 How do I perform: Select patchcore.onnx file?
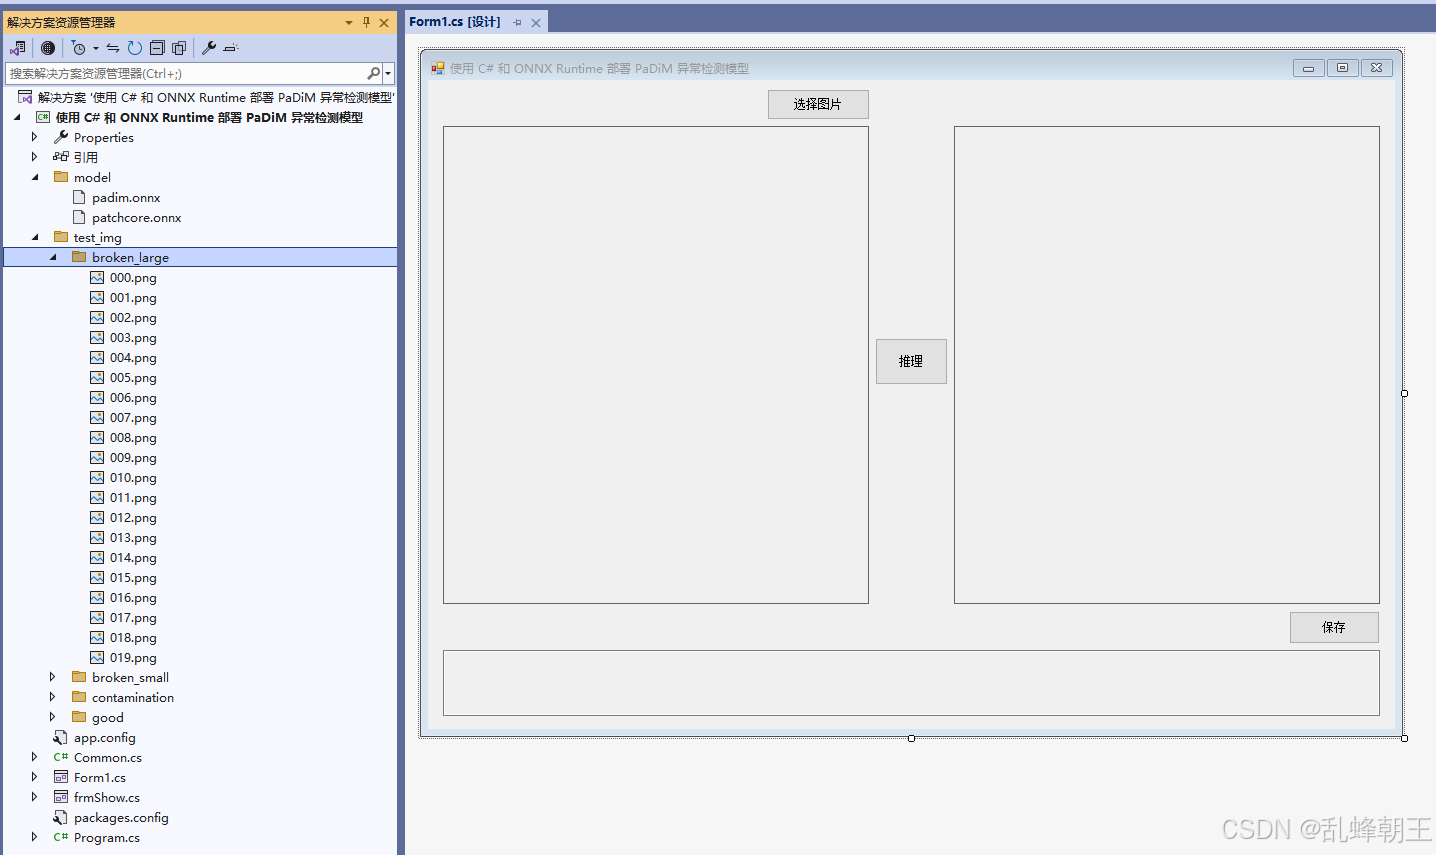pos(137,217)
